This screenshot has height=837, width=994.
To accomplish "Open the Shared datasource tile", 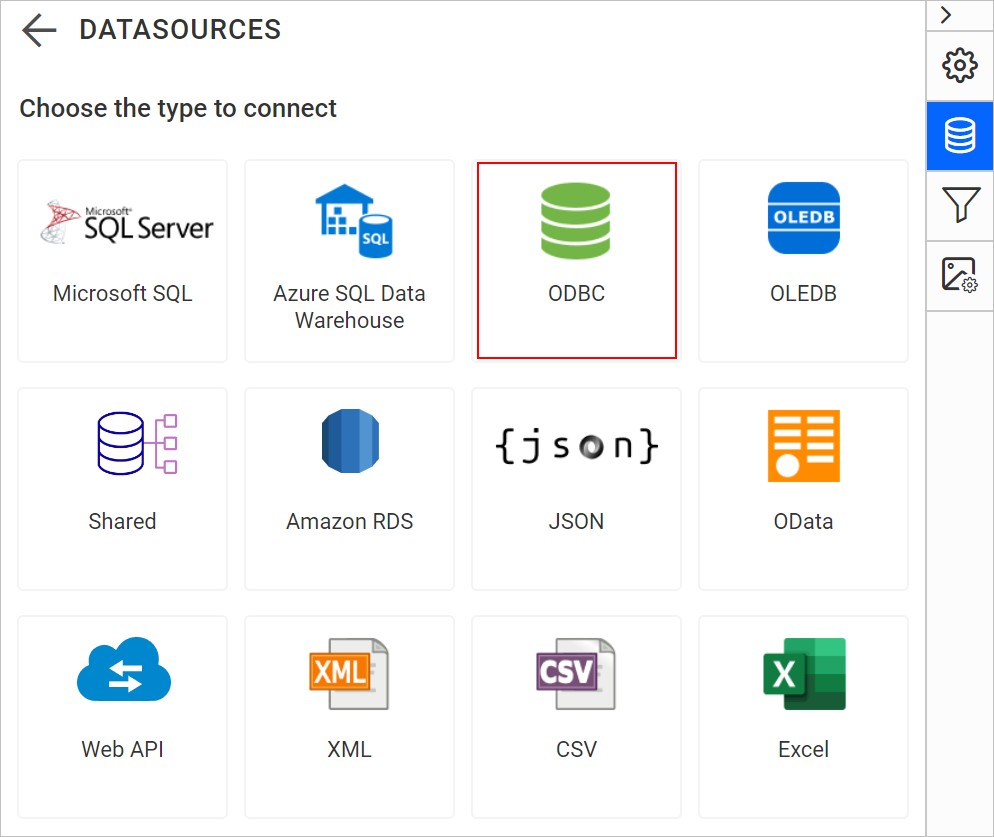I will coord(122,489).
